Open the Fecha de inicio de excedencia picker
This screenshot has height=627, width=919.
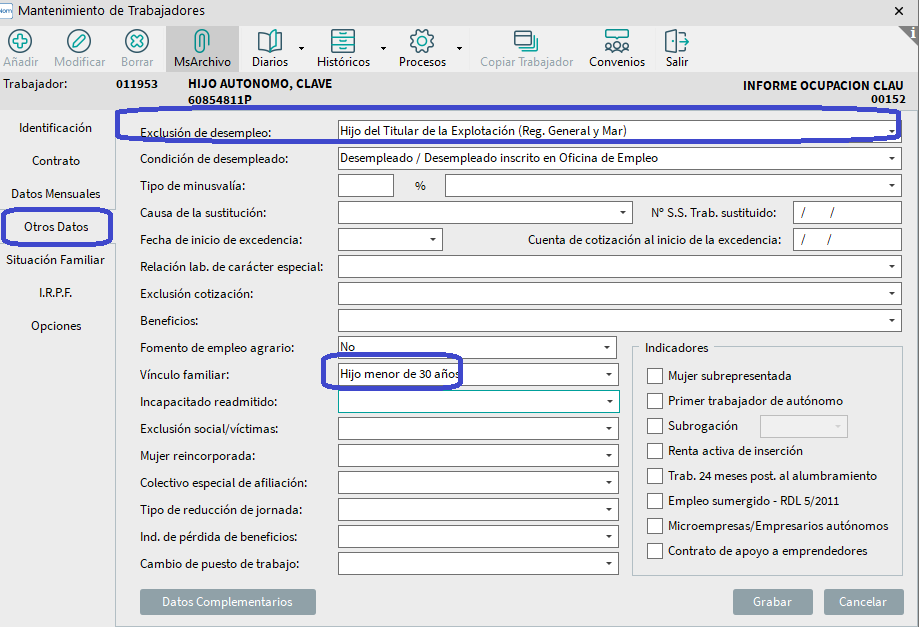click(390, 240)
